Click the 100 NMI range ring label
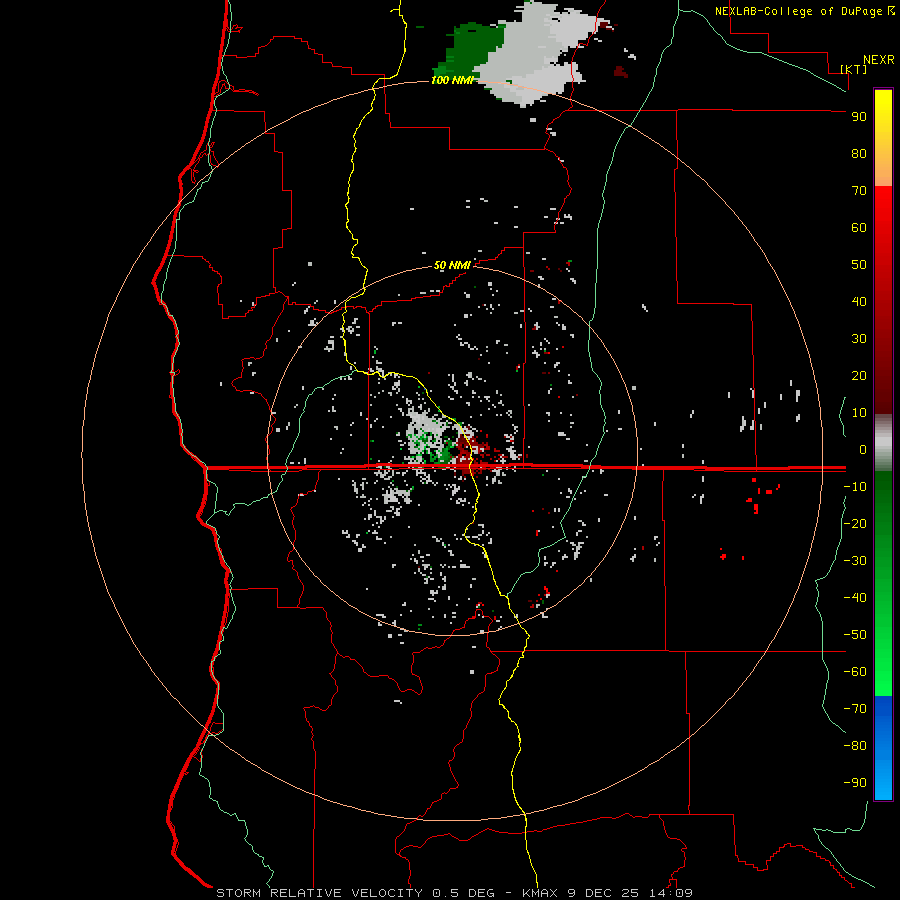Viewport: 900px width, 900px height. 452,80
